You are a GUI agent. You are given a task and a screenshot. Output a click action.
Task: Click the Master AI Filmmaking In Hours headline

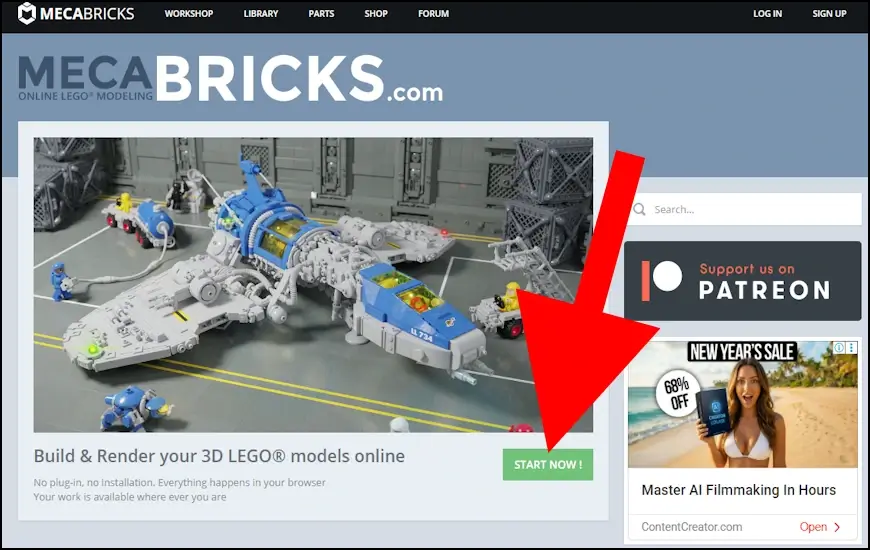pyautogui.click(x=739, y=490)
